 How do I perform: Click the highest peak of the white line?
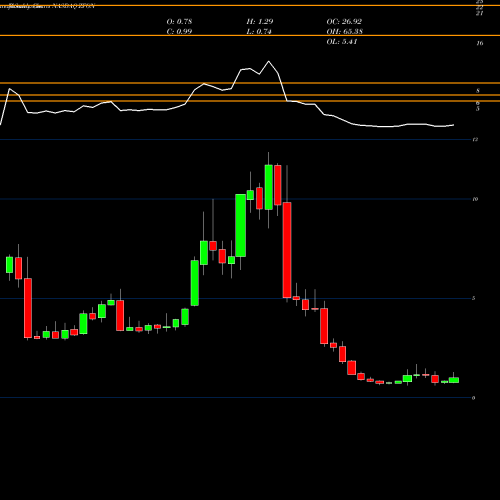point(269,61)
